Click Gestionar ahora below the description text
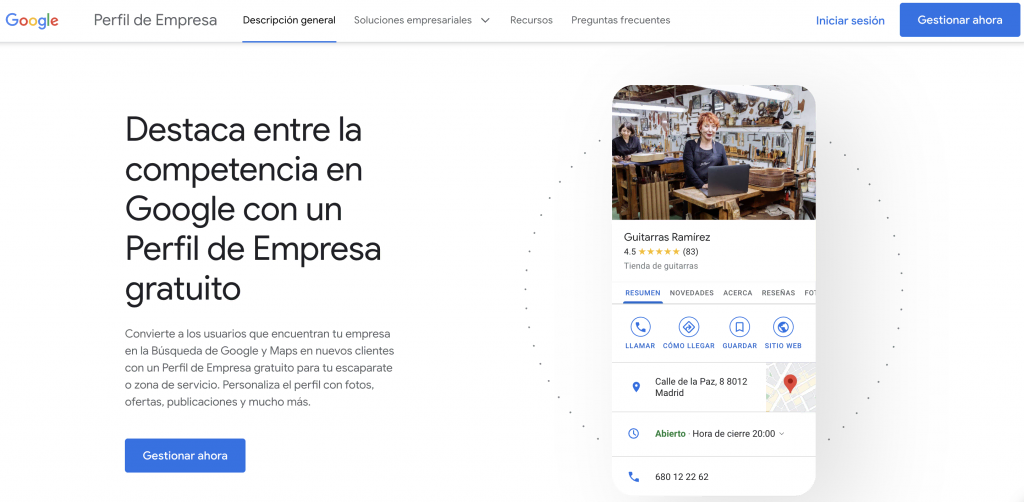Image resolution: width=1024 pixels, height=502 pixels. 185,455
